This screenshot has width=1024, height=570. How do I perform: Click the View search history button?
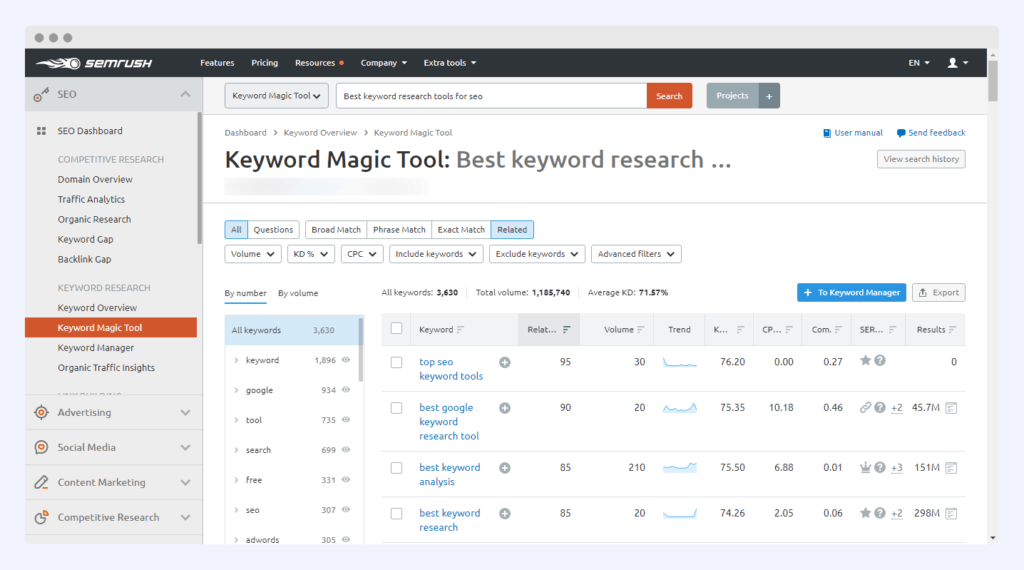pyautogui.click(x=921, y=159)
